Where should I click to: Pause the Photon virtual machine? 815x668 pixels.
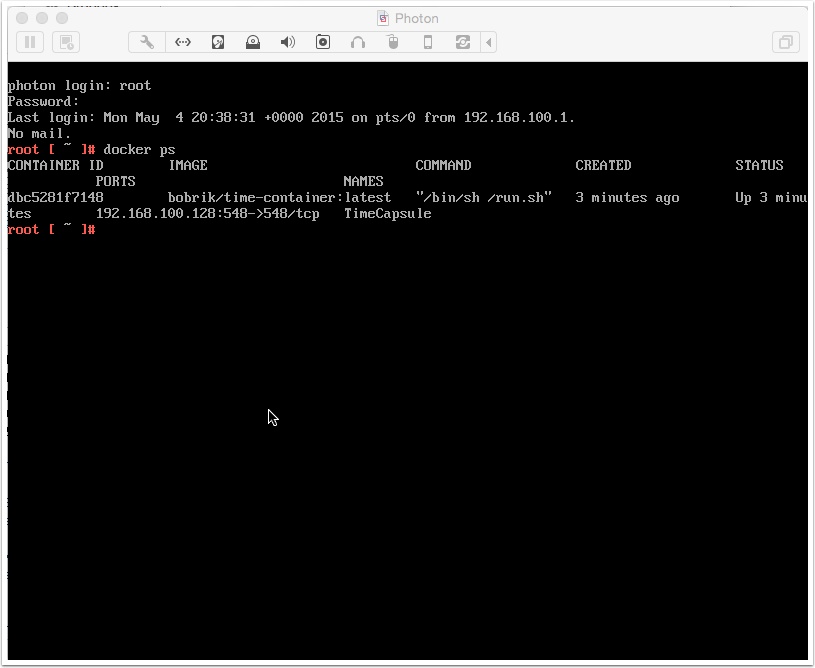click(x=30, y=42)
